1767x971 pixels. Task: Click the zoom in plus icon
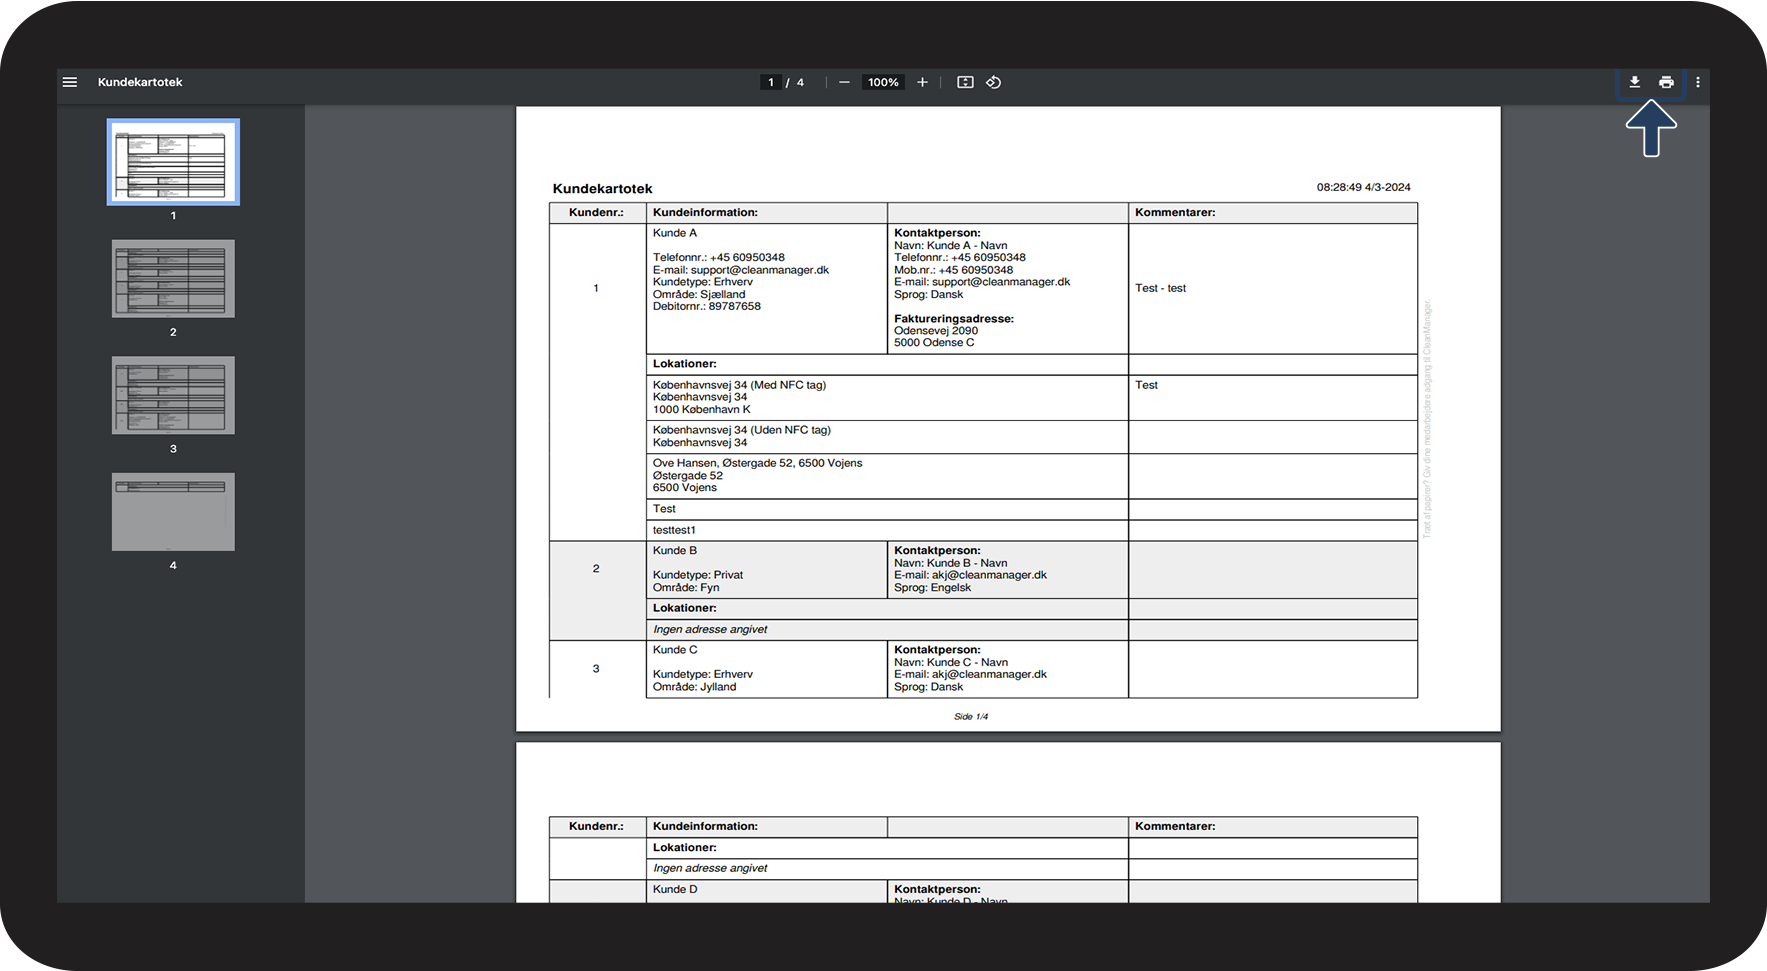coord(922,82)
